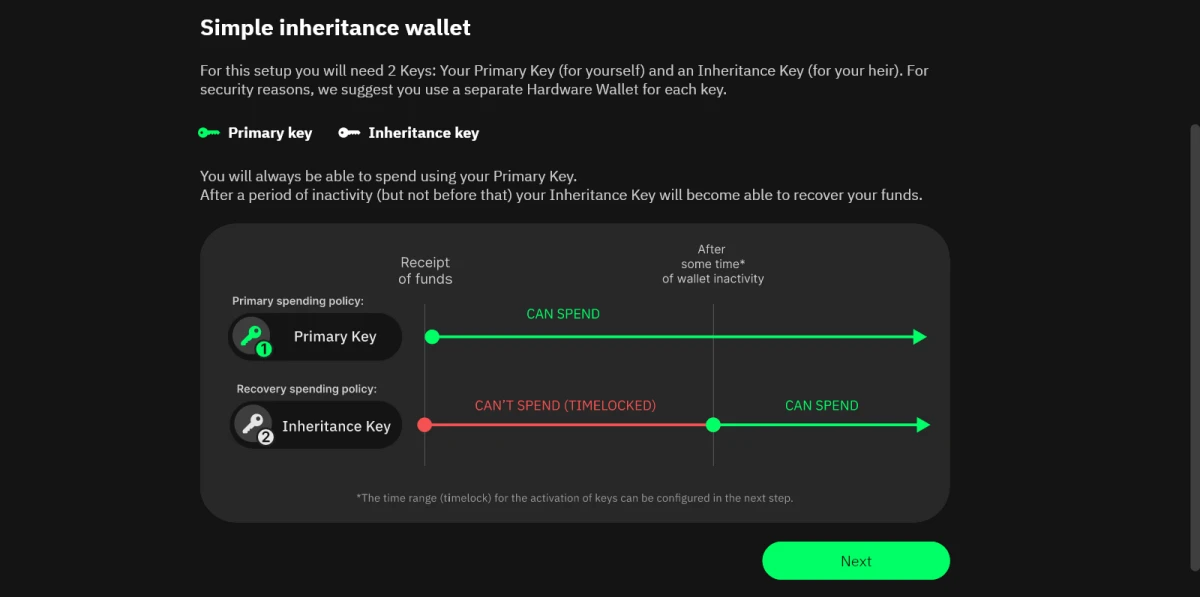
Task: Click the CAN SPEND label on Inheritance timeline
Action: click(821, 406)
